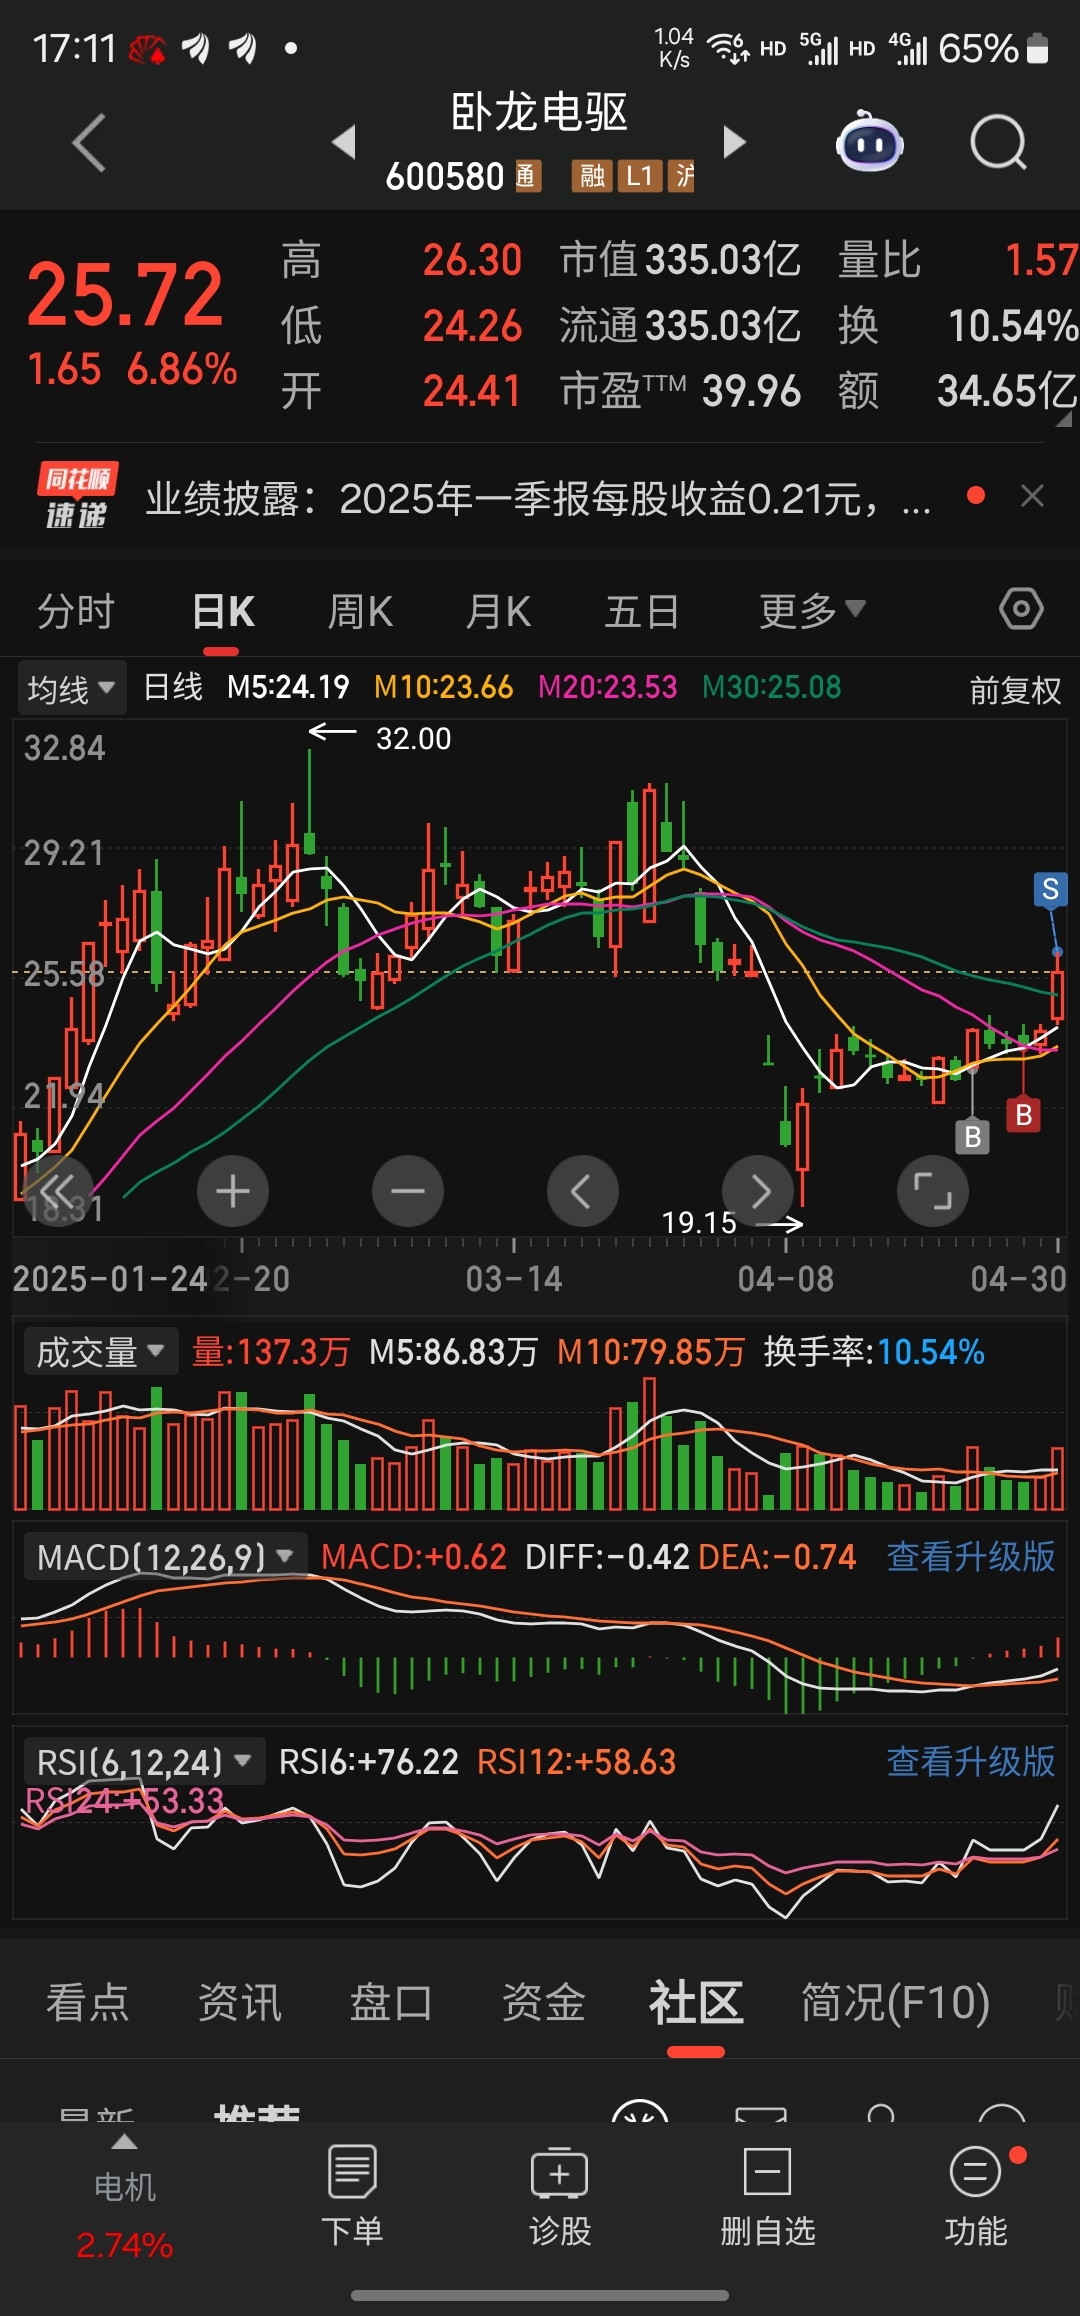Expand the 更多 periods dropdown
This screenshot has height=2316, width=1080.
[x=811, y=611]
